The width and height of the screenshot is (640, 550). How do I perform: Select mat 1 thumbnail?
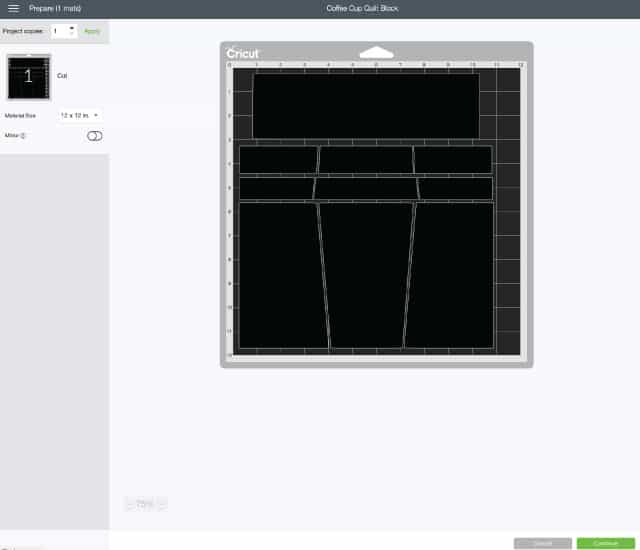(x=29, y=77)
